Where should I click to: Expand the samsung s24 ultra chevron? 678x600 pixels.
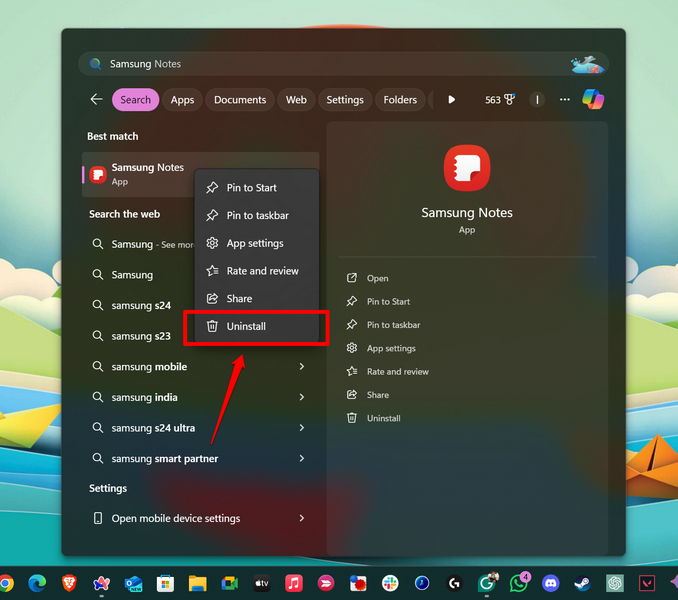302,428
